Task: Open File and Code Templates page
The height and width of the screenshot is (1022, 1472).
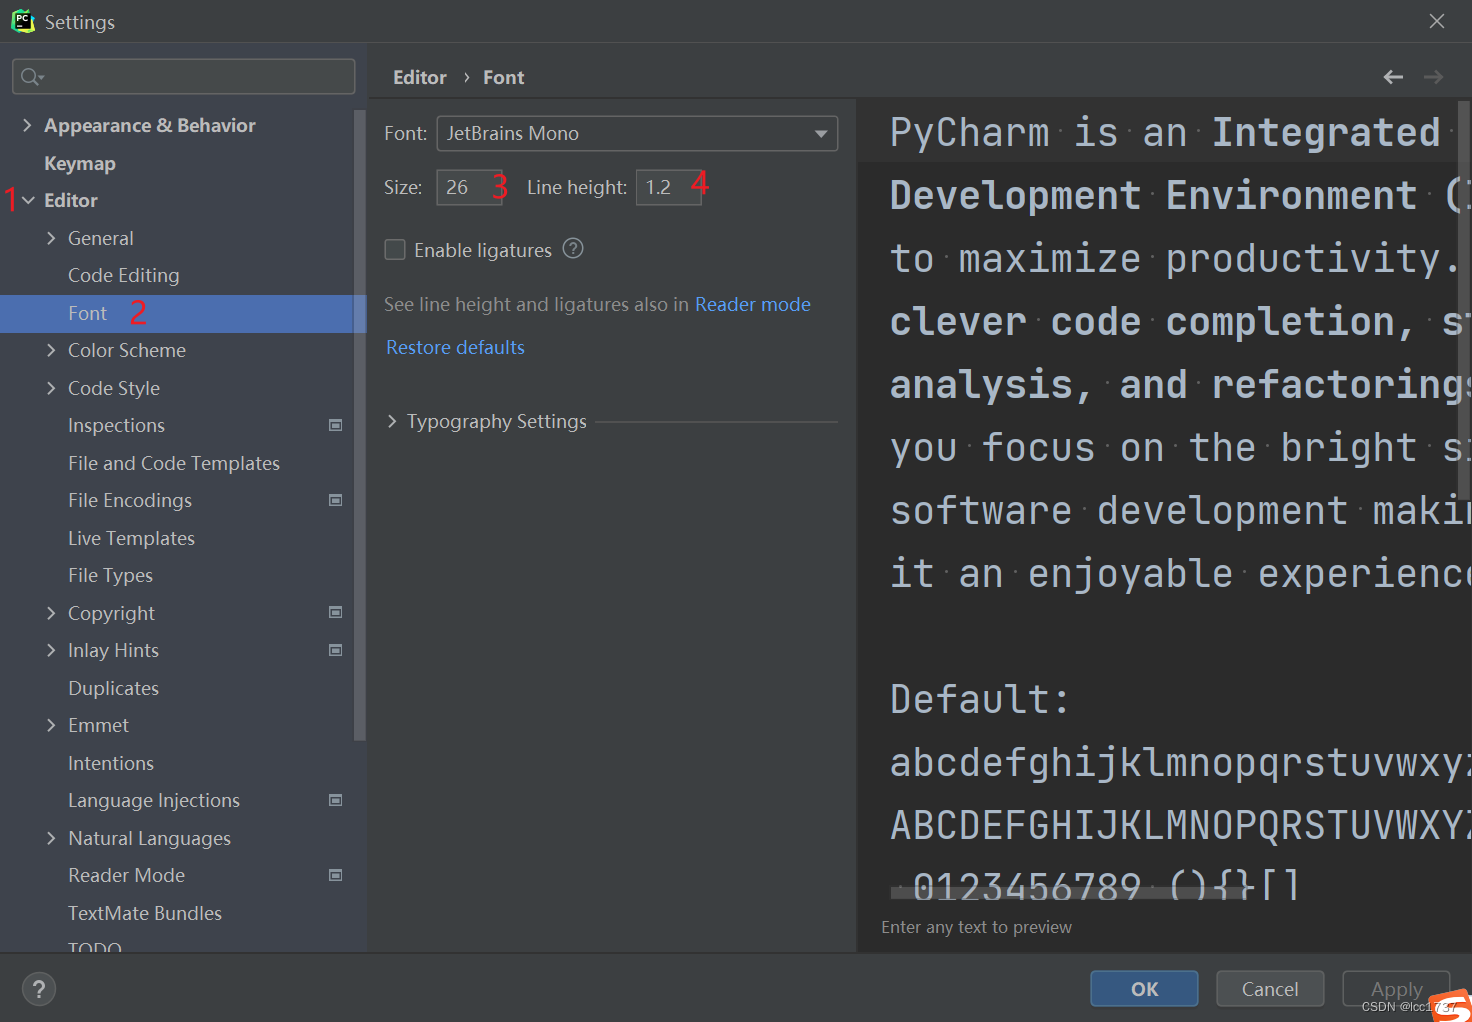Action: (x=174, y=463)
